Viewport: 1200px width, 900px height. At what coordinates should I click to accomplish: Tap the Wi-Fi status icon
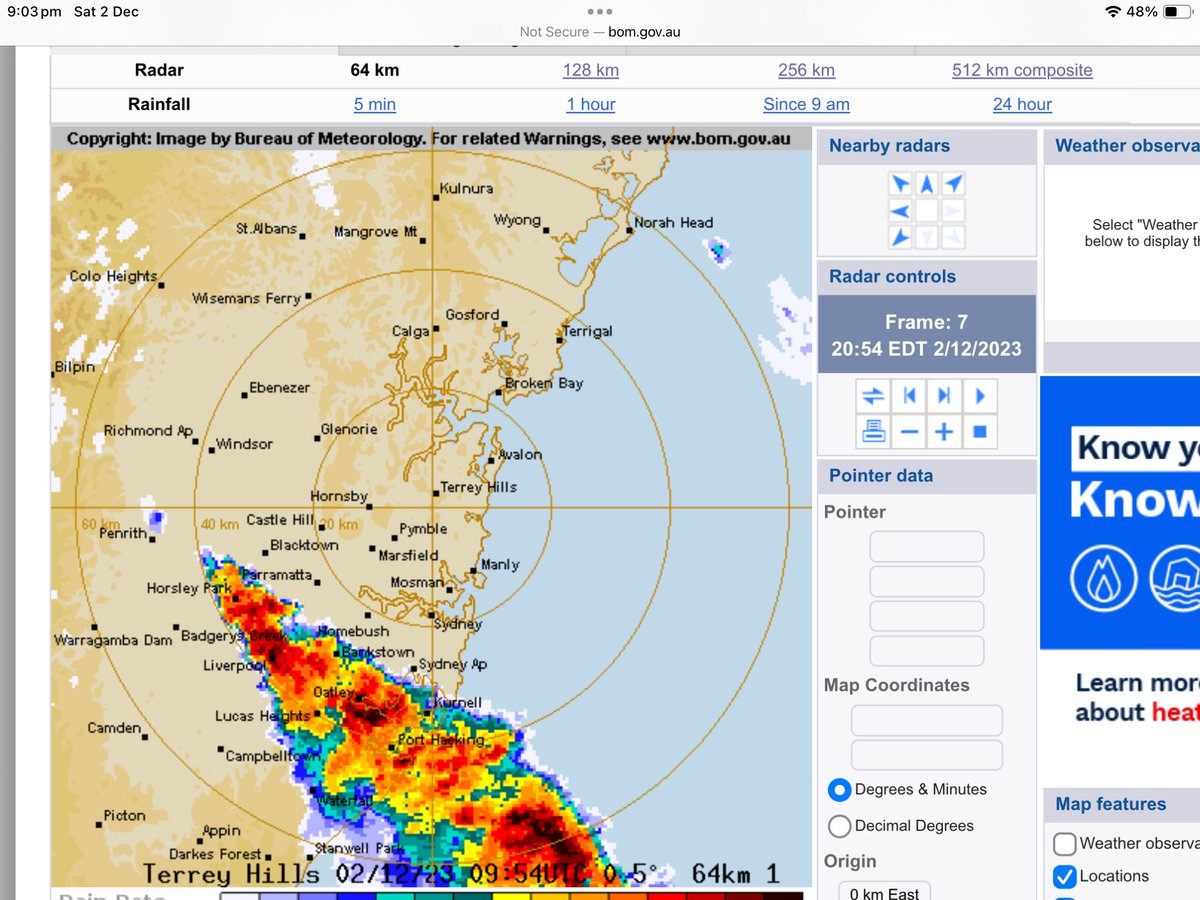(1113, 12)
